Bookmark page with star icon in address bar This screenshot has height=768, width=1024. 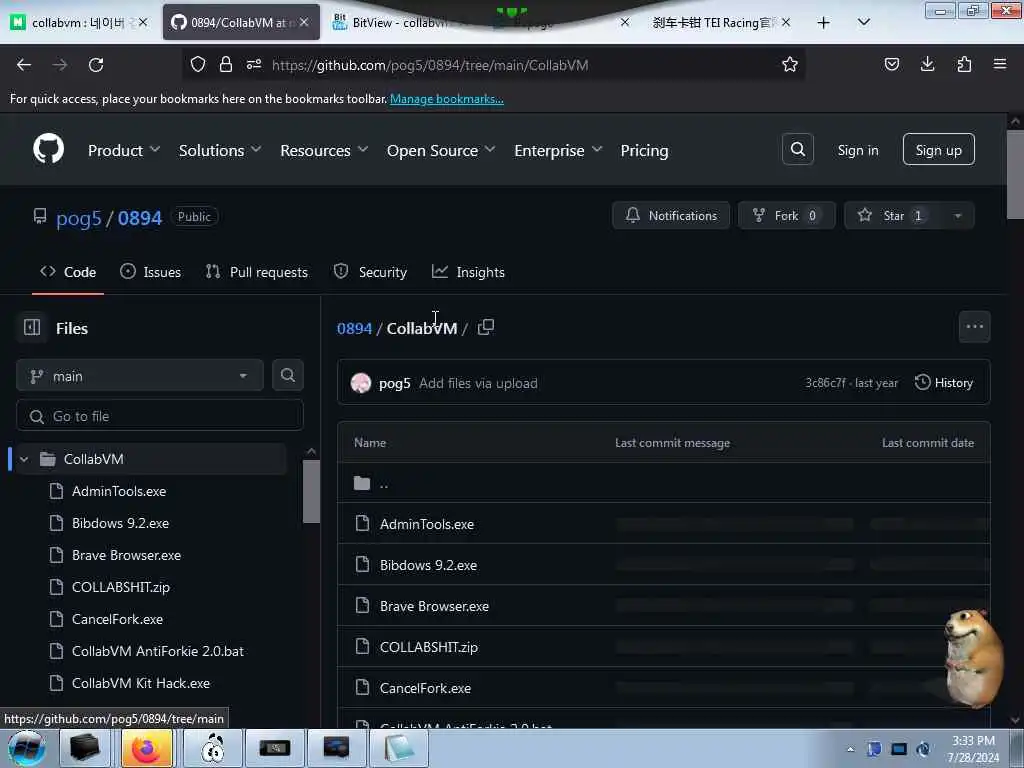[x=790, y=65]
